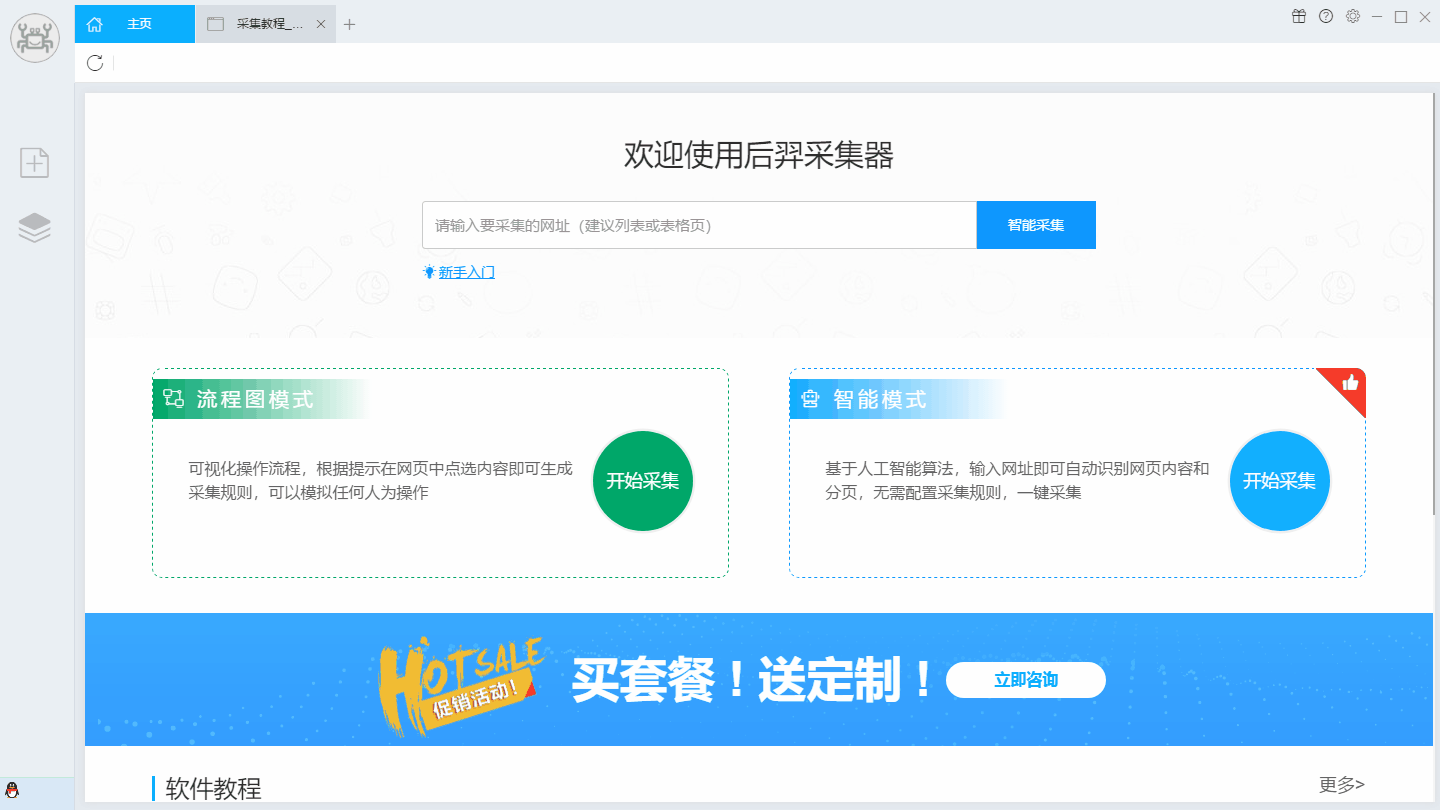Click the 软件教程 section heading
The width and height of the screenshot is (1440, 810).
[214, 789]
